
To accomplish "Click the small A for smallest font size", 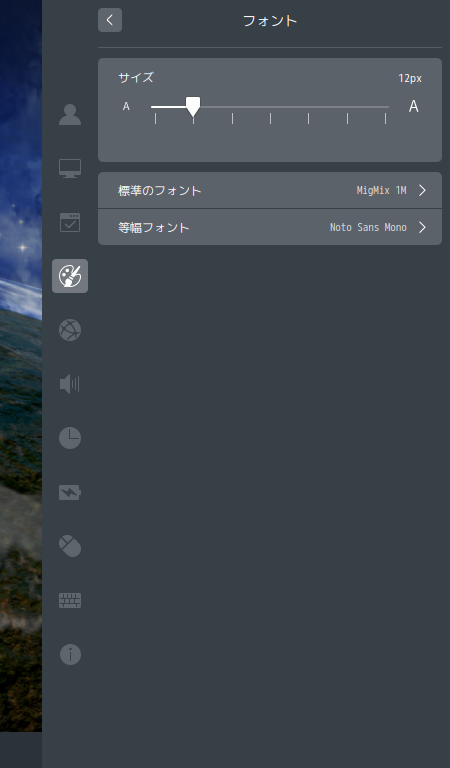I will [x=126, y=106].
